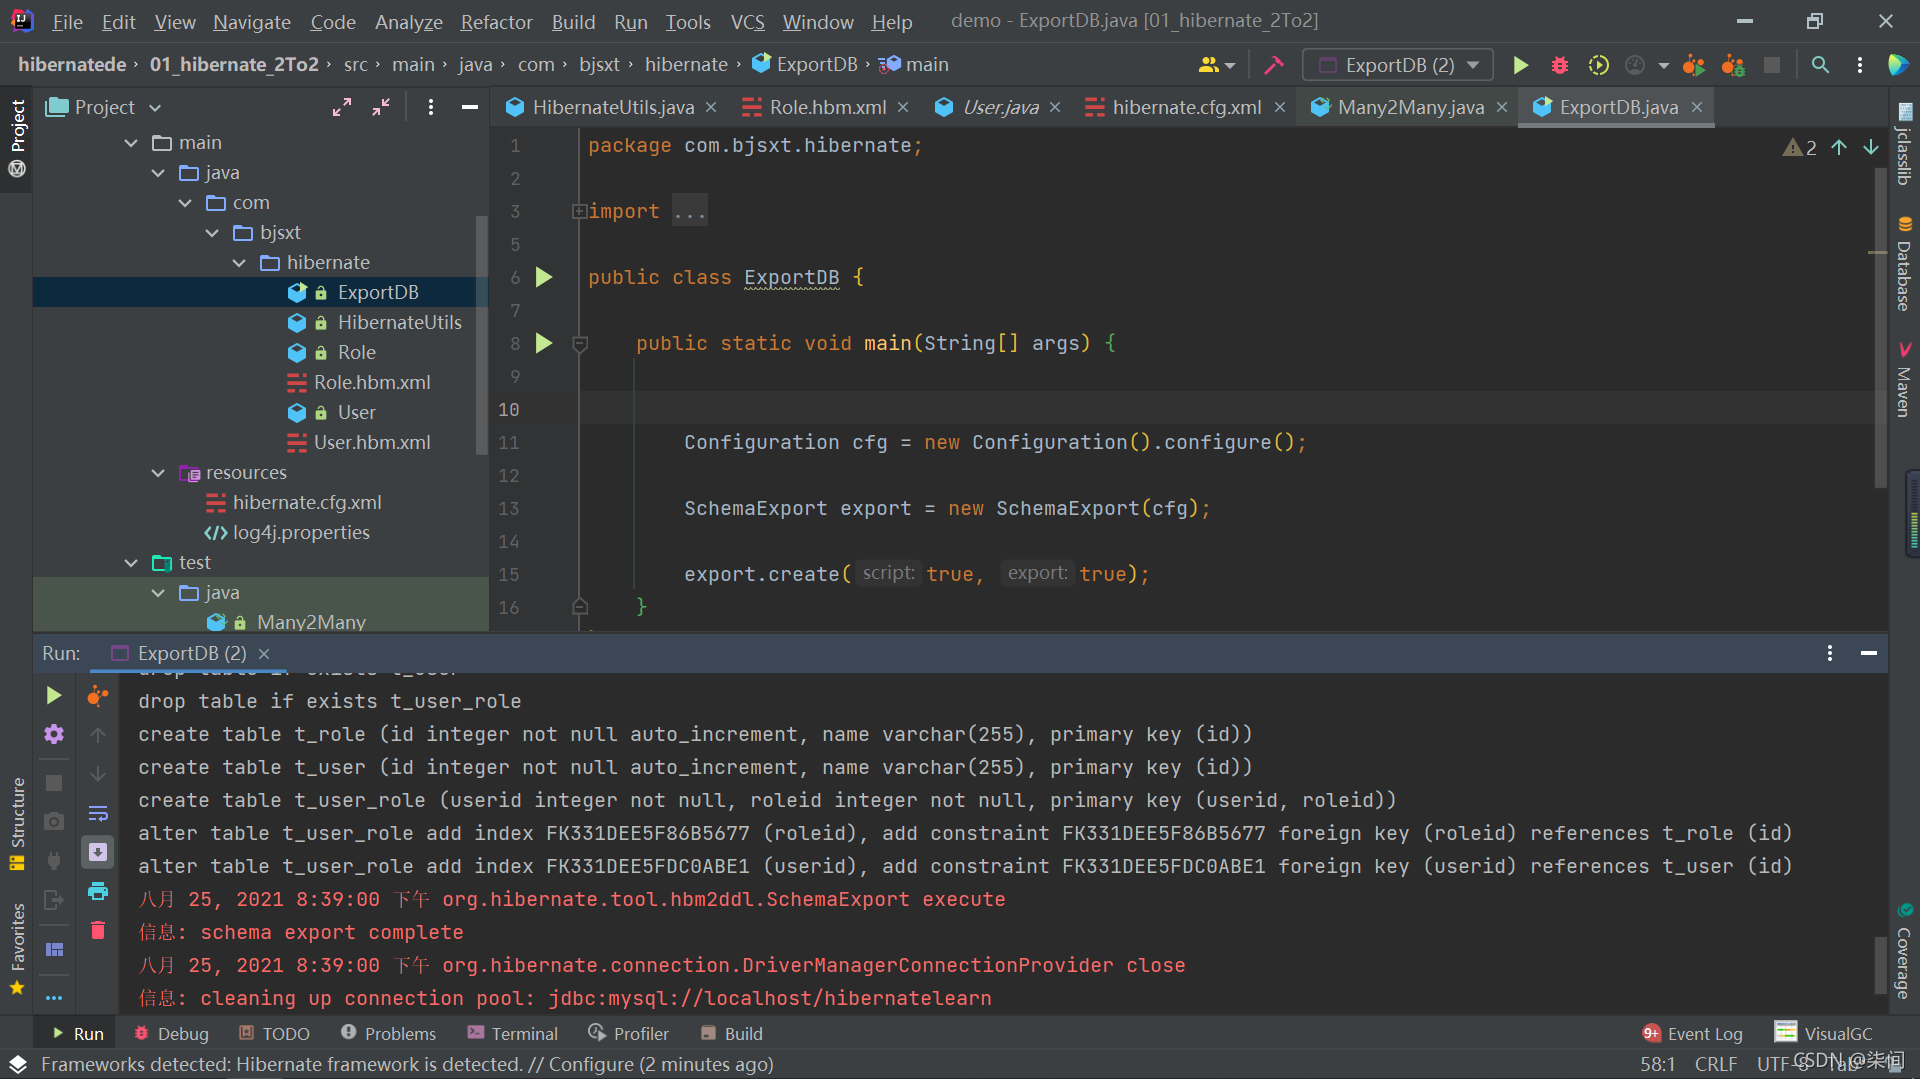Open the Problems tool window
Viewport: 1920px width, 1079px height.
click(x=388, y=1033)
